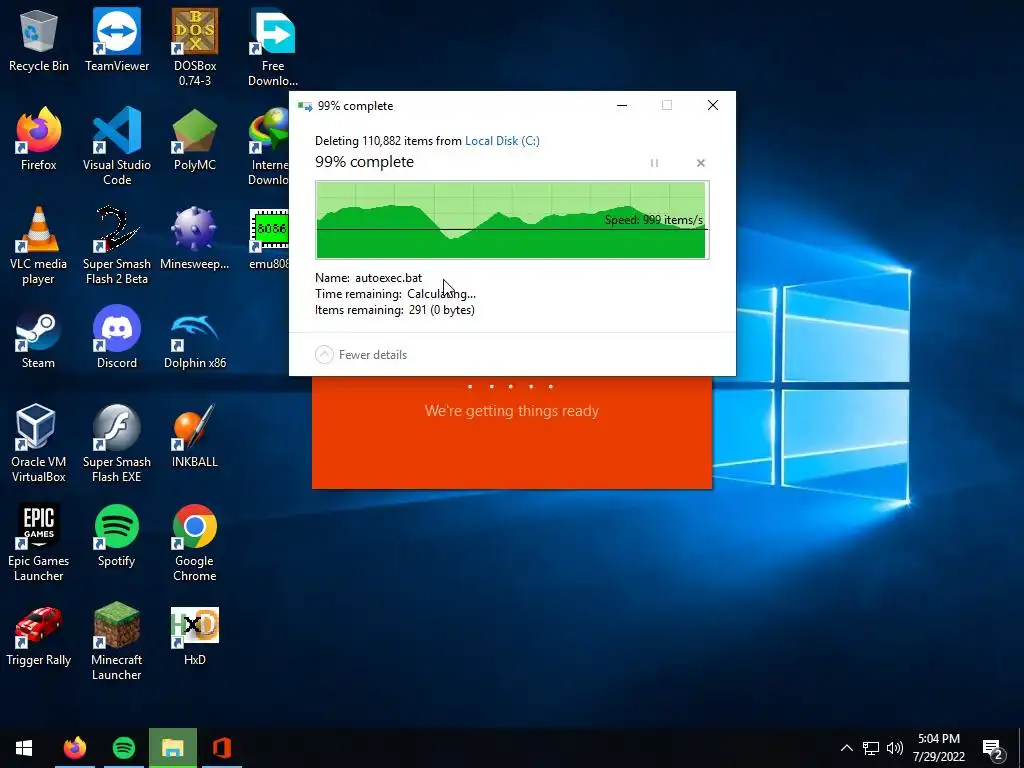This screenshot has width=1024, height=768.
Task: Launch Spotify from the desktop
Action: click(x=117, y=536)
